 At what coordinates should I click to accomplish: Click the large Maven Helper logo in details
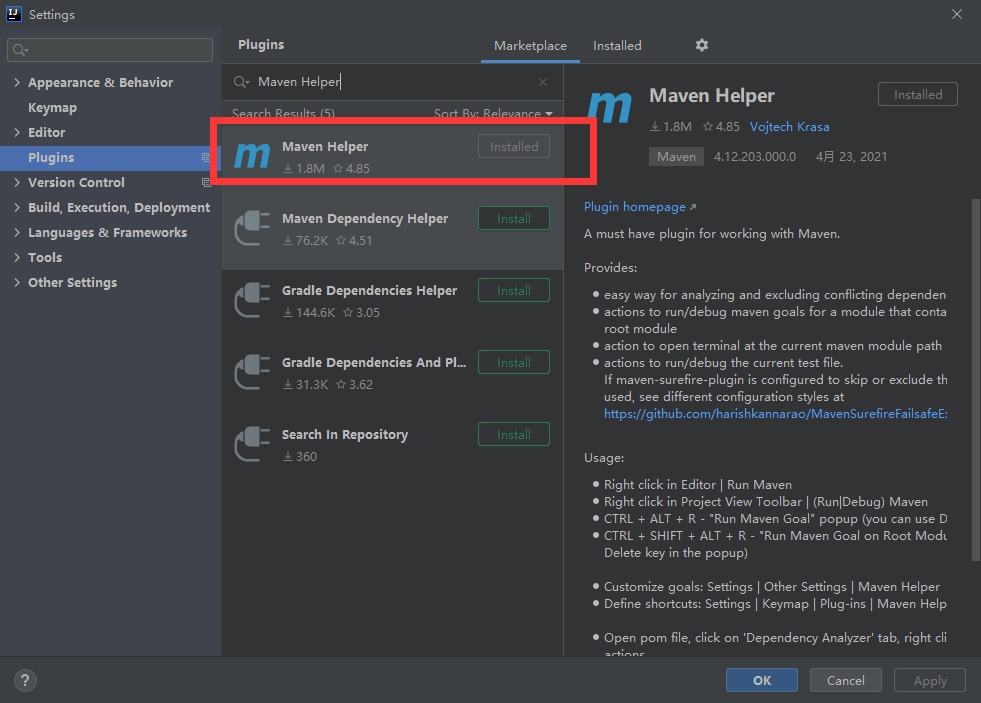click(x=610, y=108)
